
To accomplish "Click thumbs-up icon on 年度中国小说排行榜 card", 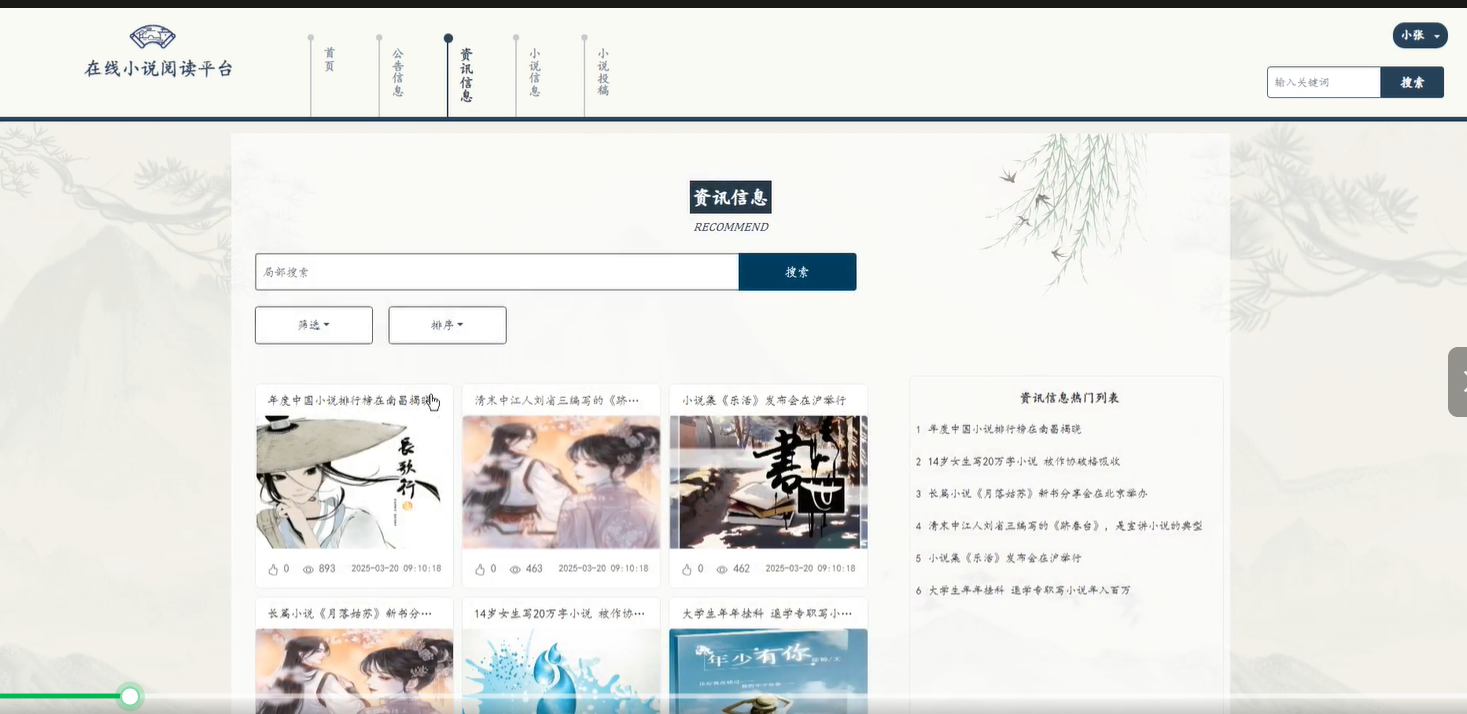I will 273,569.
